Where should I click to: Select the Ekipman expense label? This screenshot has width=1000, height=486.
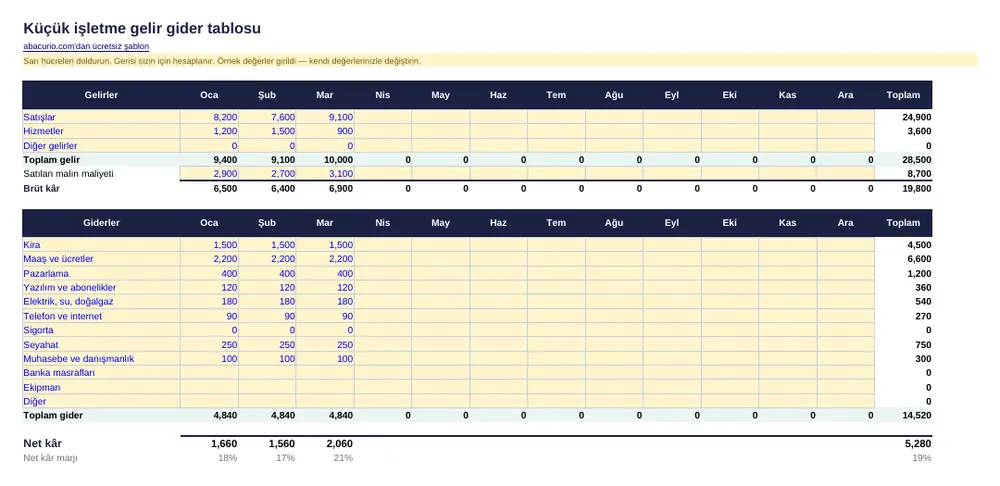tap(41, 388)
